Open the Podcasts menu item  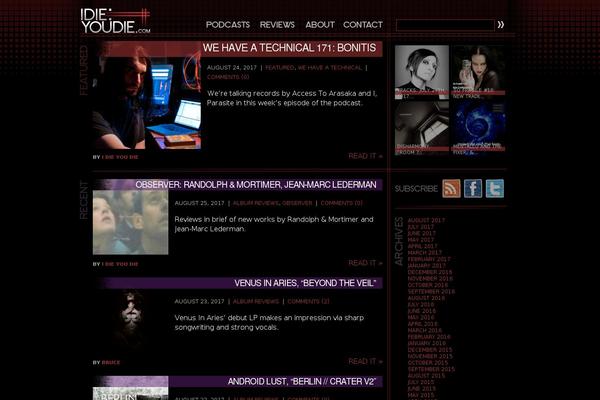[228, 25]
